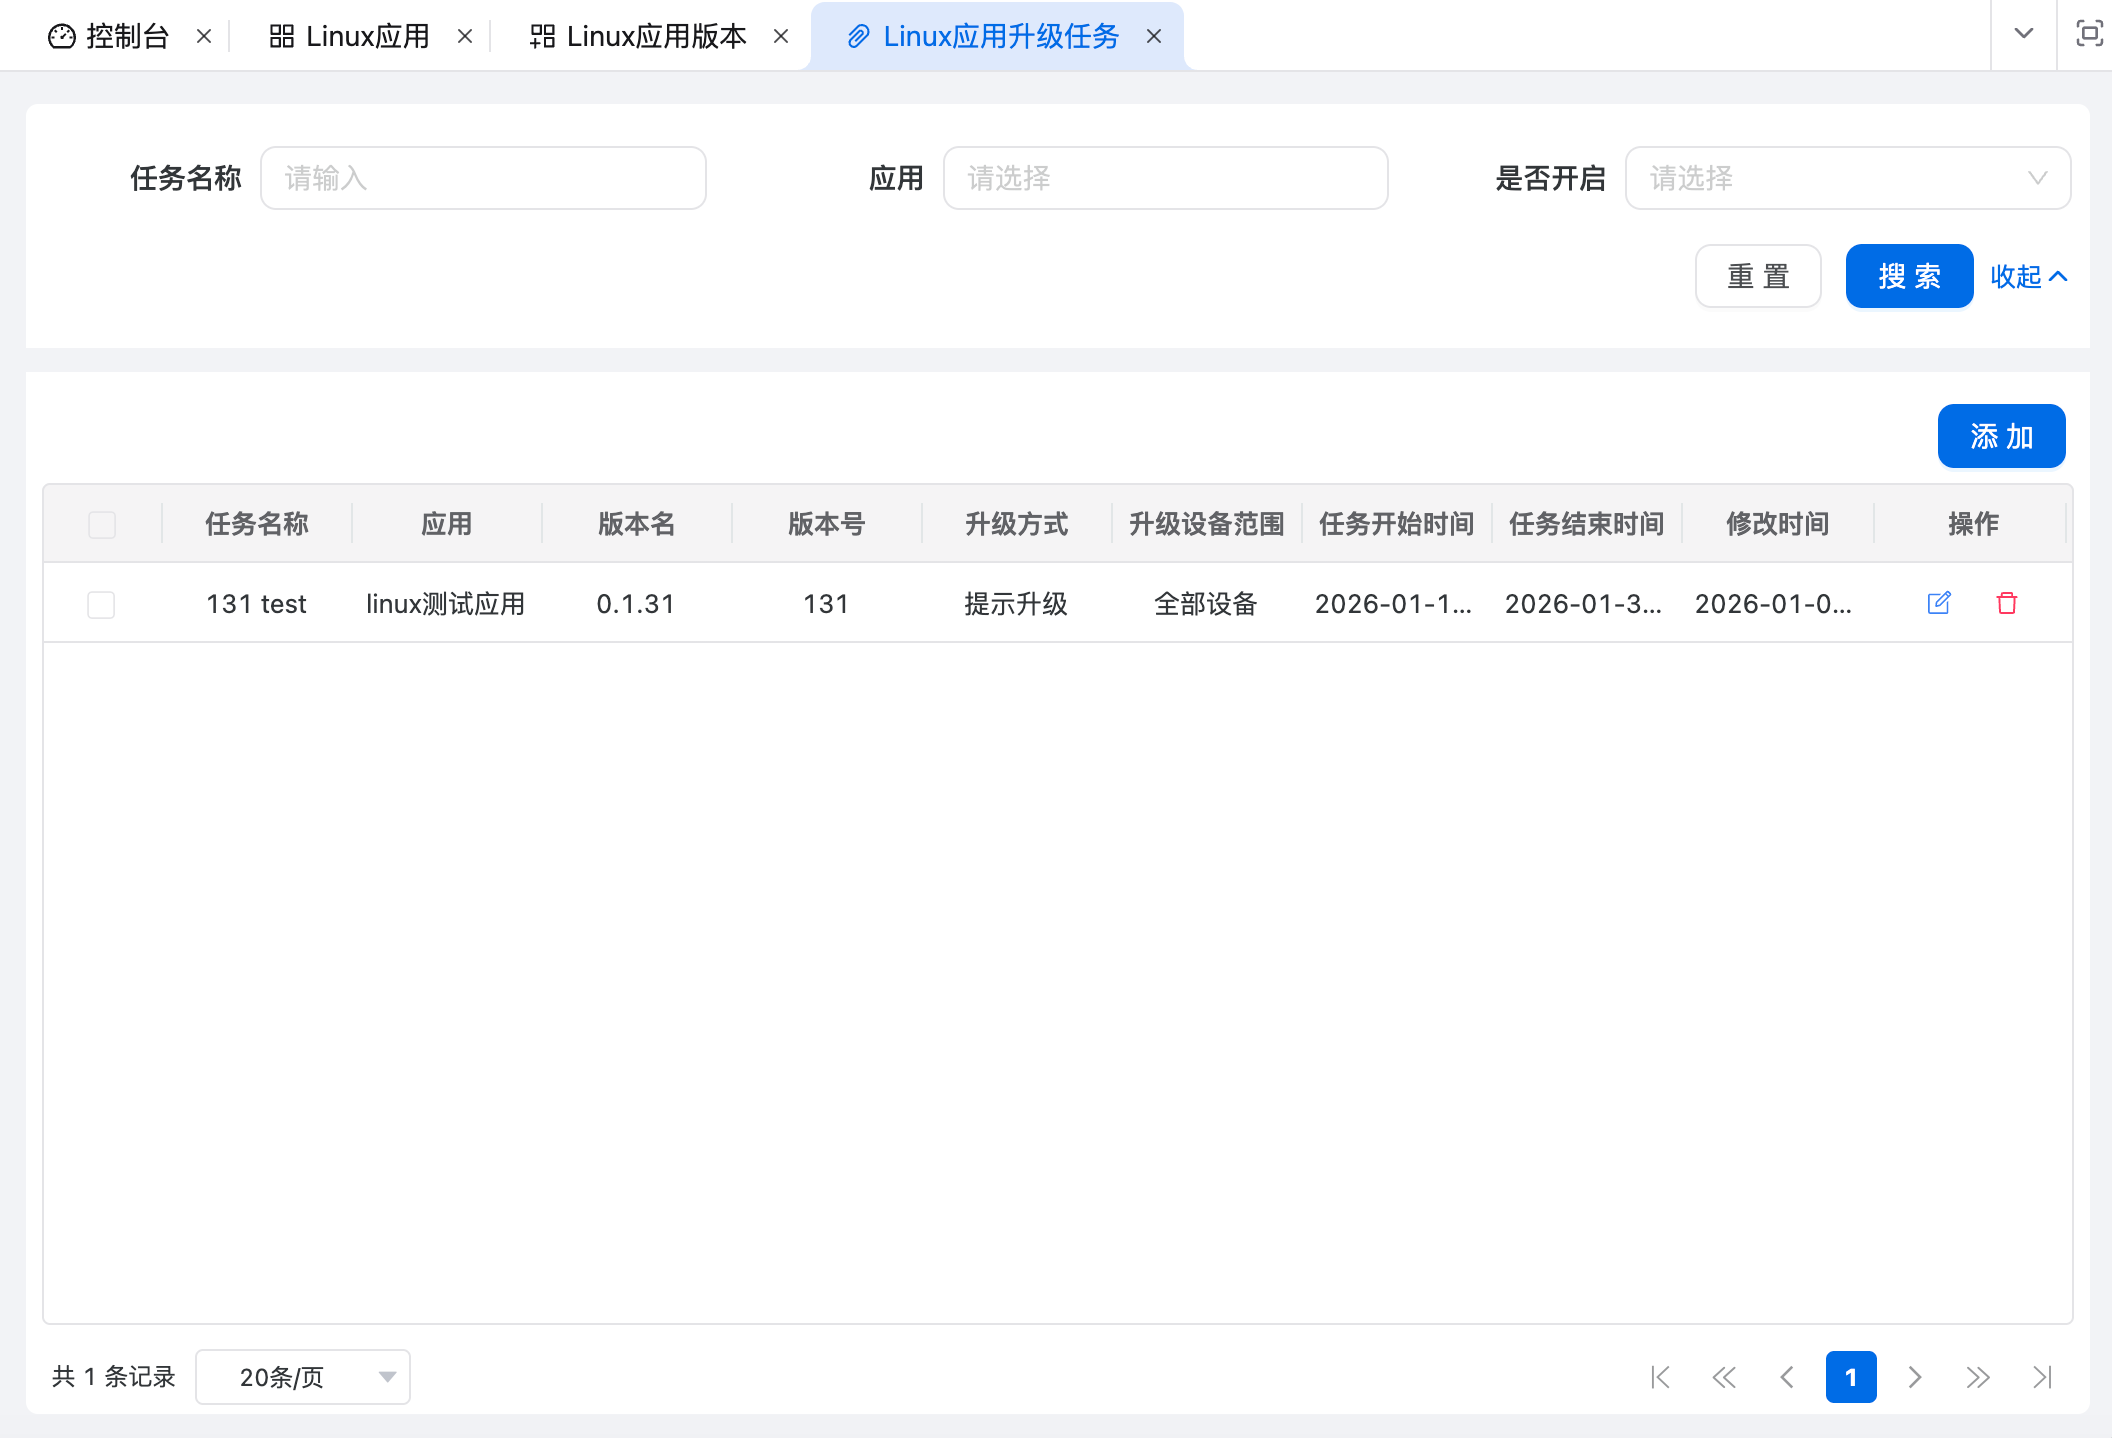Screen dimensions: 2112x1438
Task: Jump forward several pages double-right arrow
Action: coord(1978,1377)
